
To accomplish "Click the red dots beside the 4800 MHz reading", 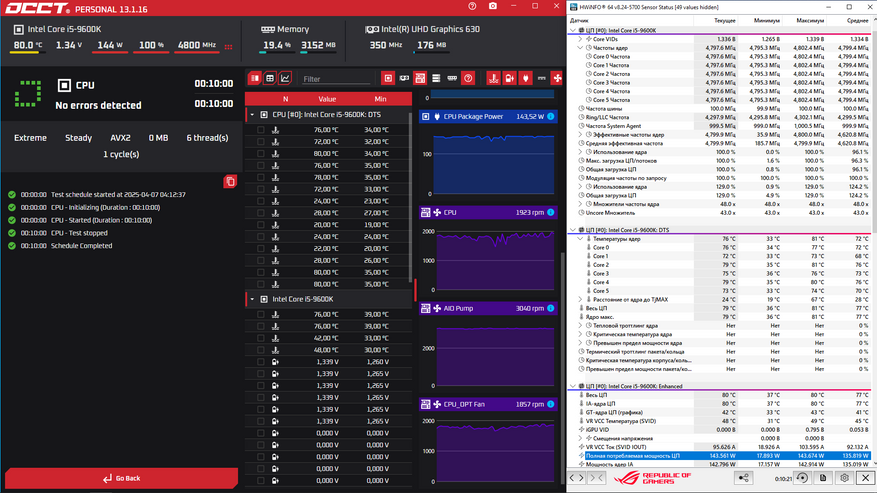I will 228,46.
